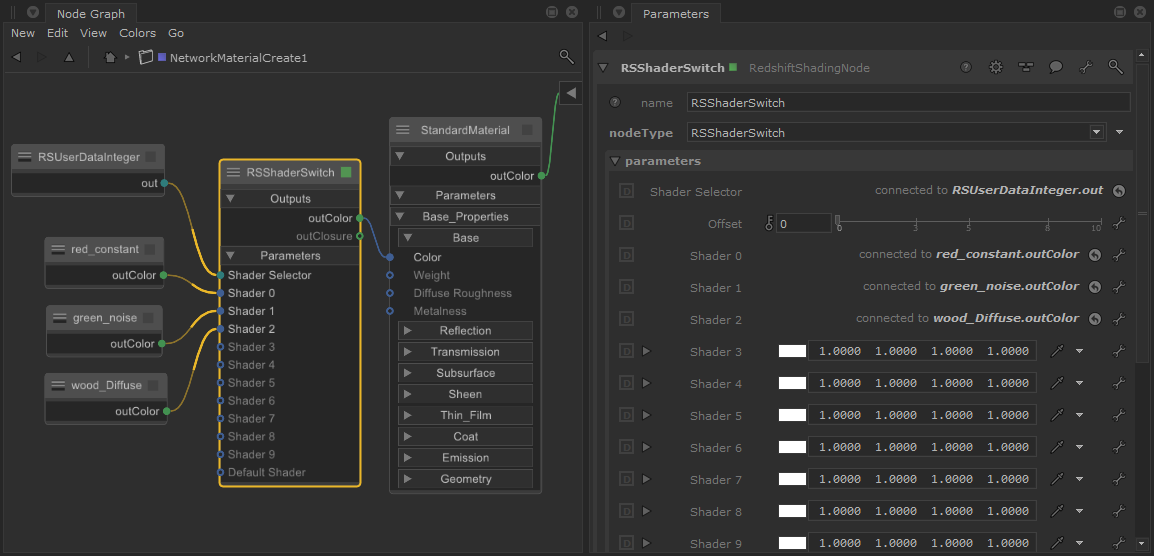Viewport: 1154px width, 556px height.
Task: Collapse StandardMaterial Base_Properties section
Action: point(400,217)
